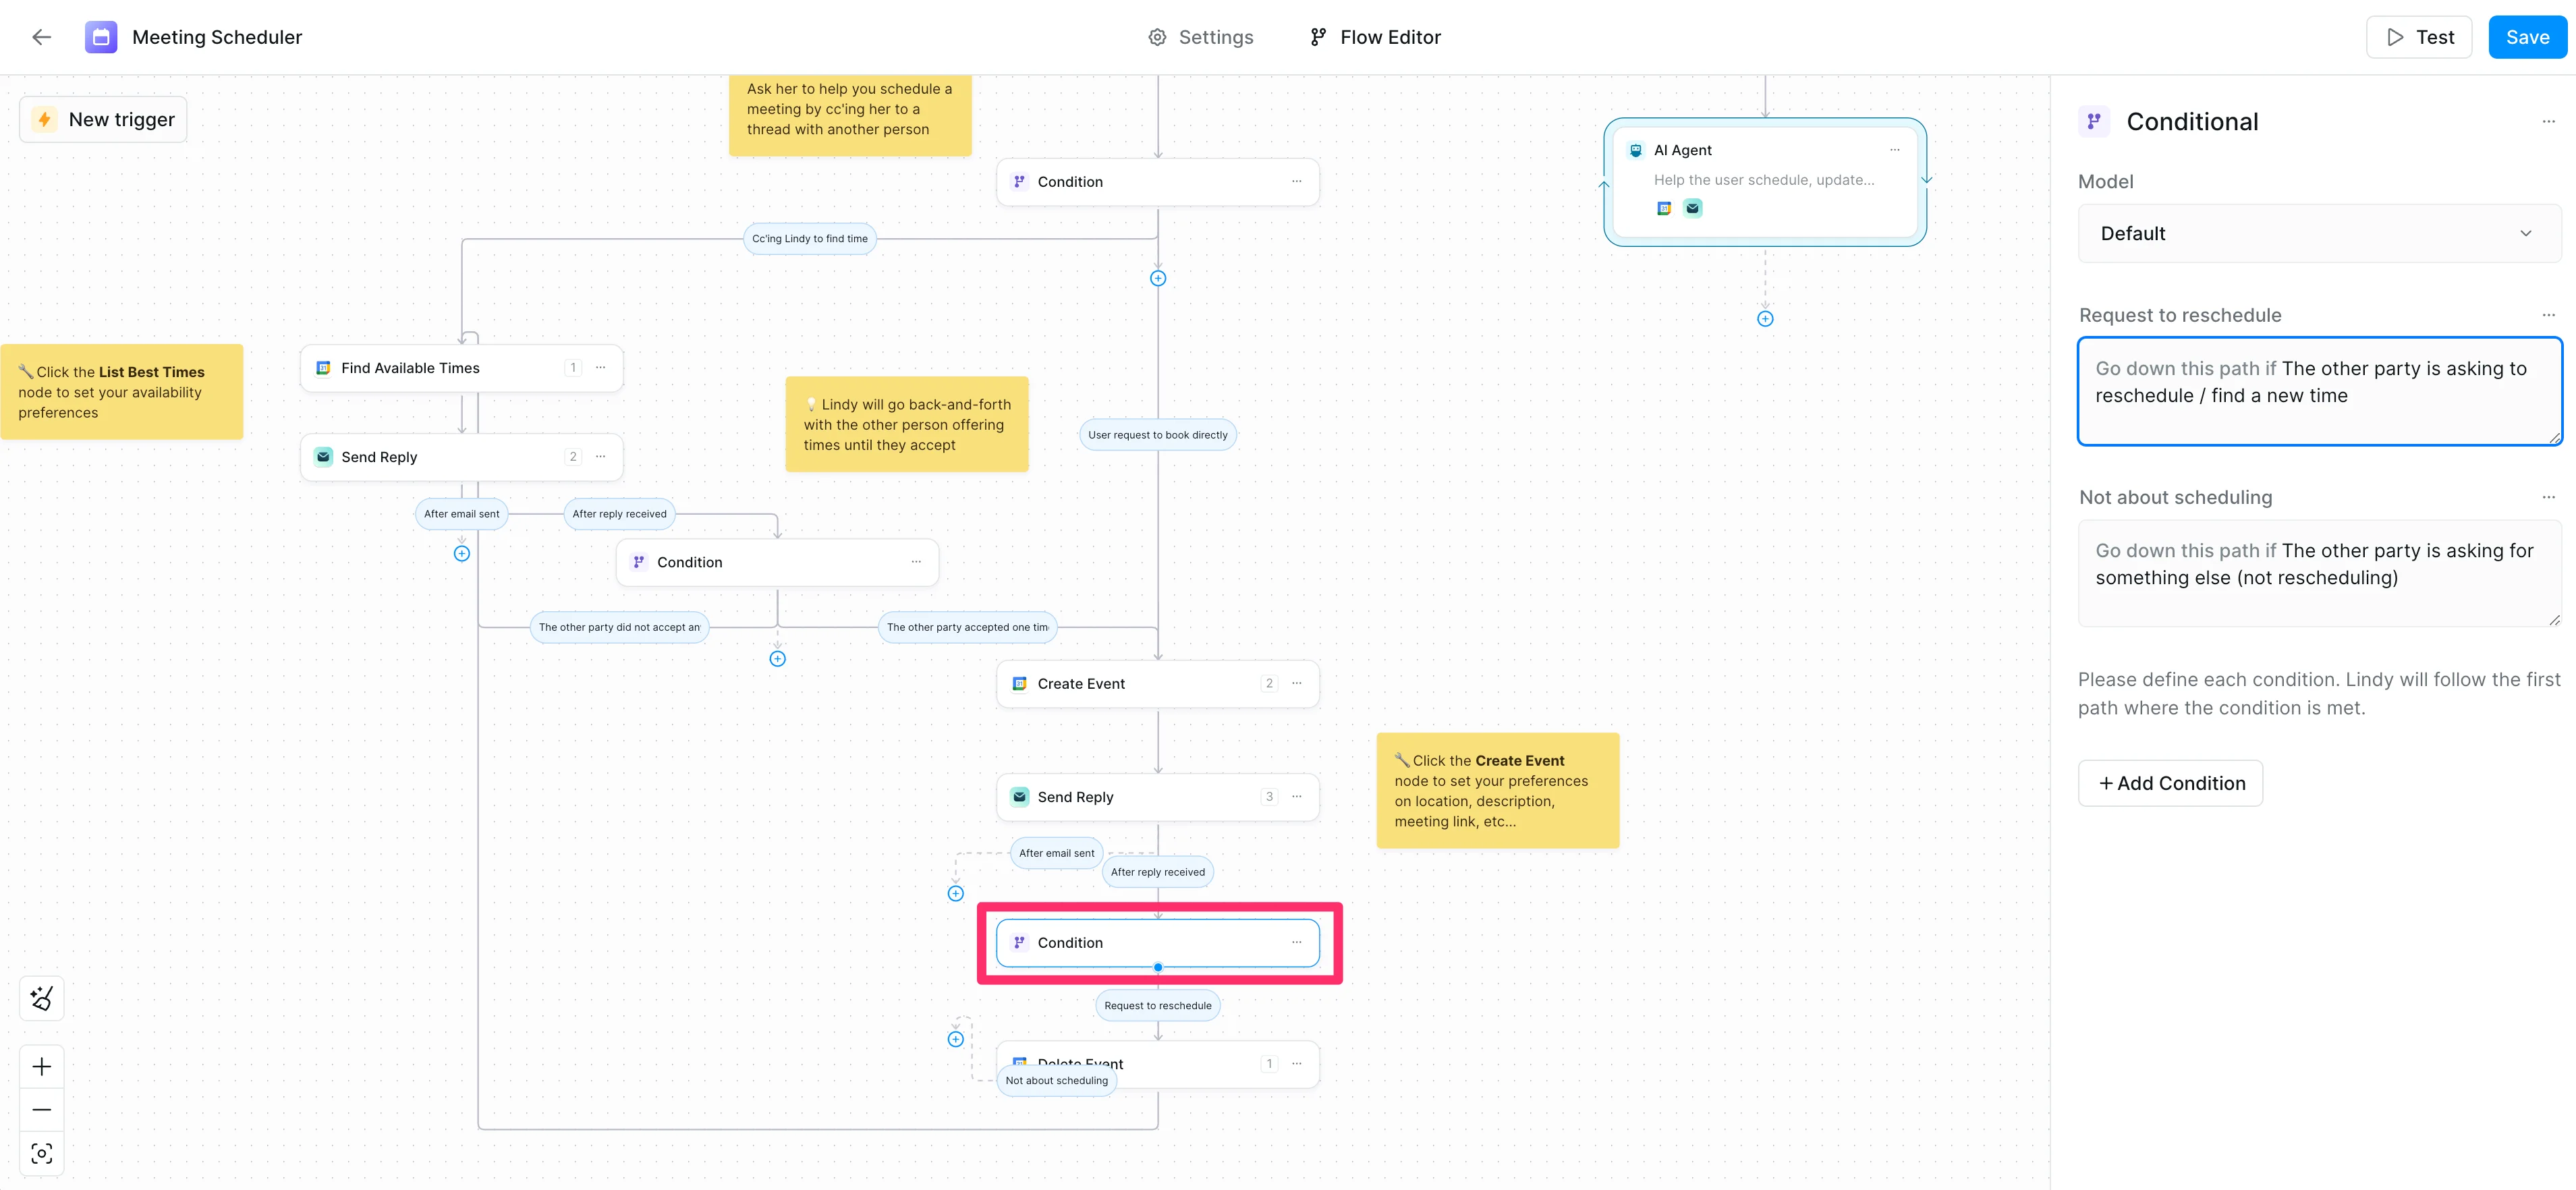This screenshot has width=2576, height=1190.
Task: Click the back arrow icon
Action: [41, 37]
